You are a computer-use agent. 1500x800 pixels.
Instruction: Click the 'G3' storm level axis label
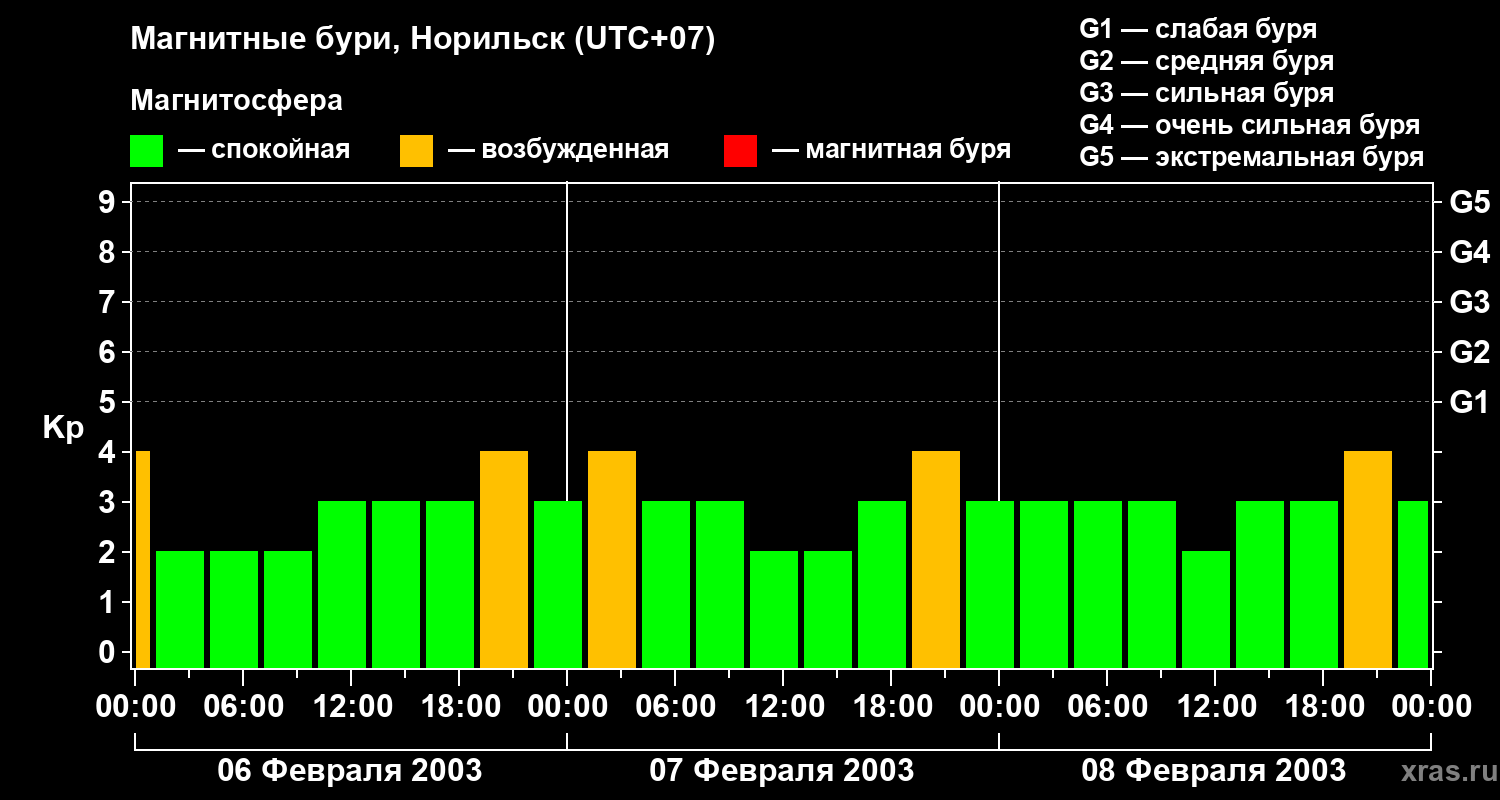point(1469,302)
